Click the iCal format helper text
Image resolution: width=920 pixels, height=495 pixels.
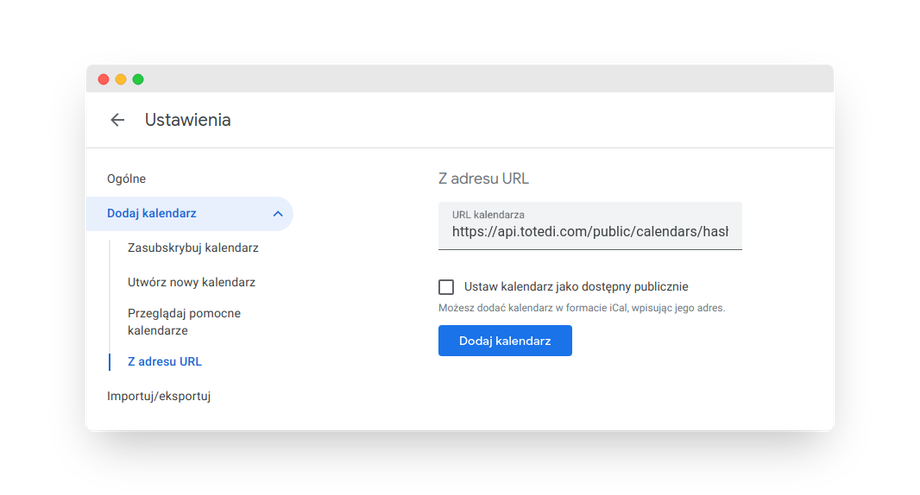click(581, 308)
